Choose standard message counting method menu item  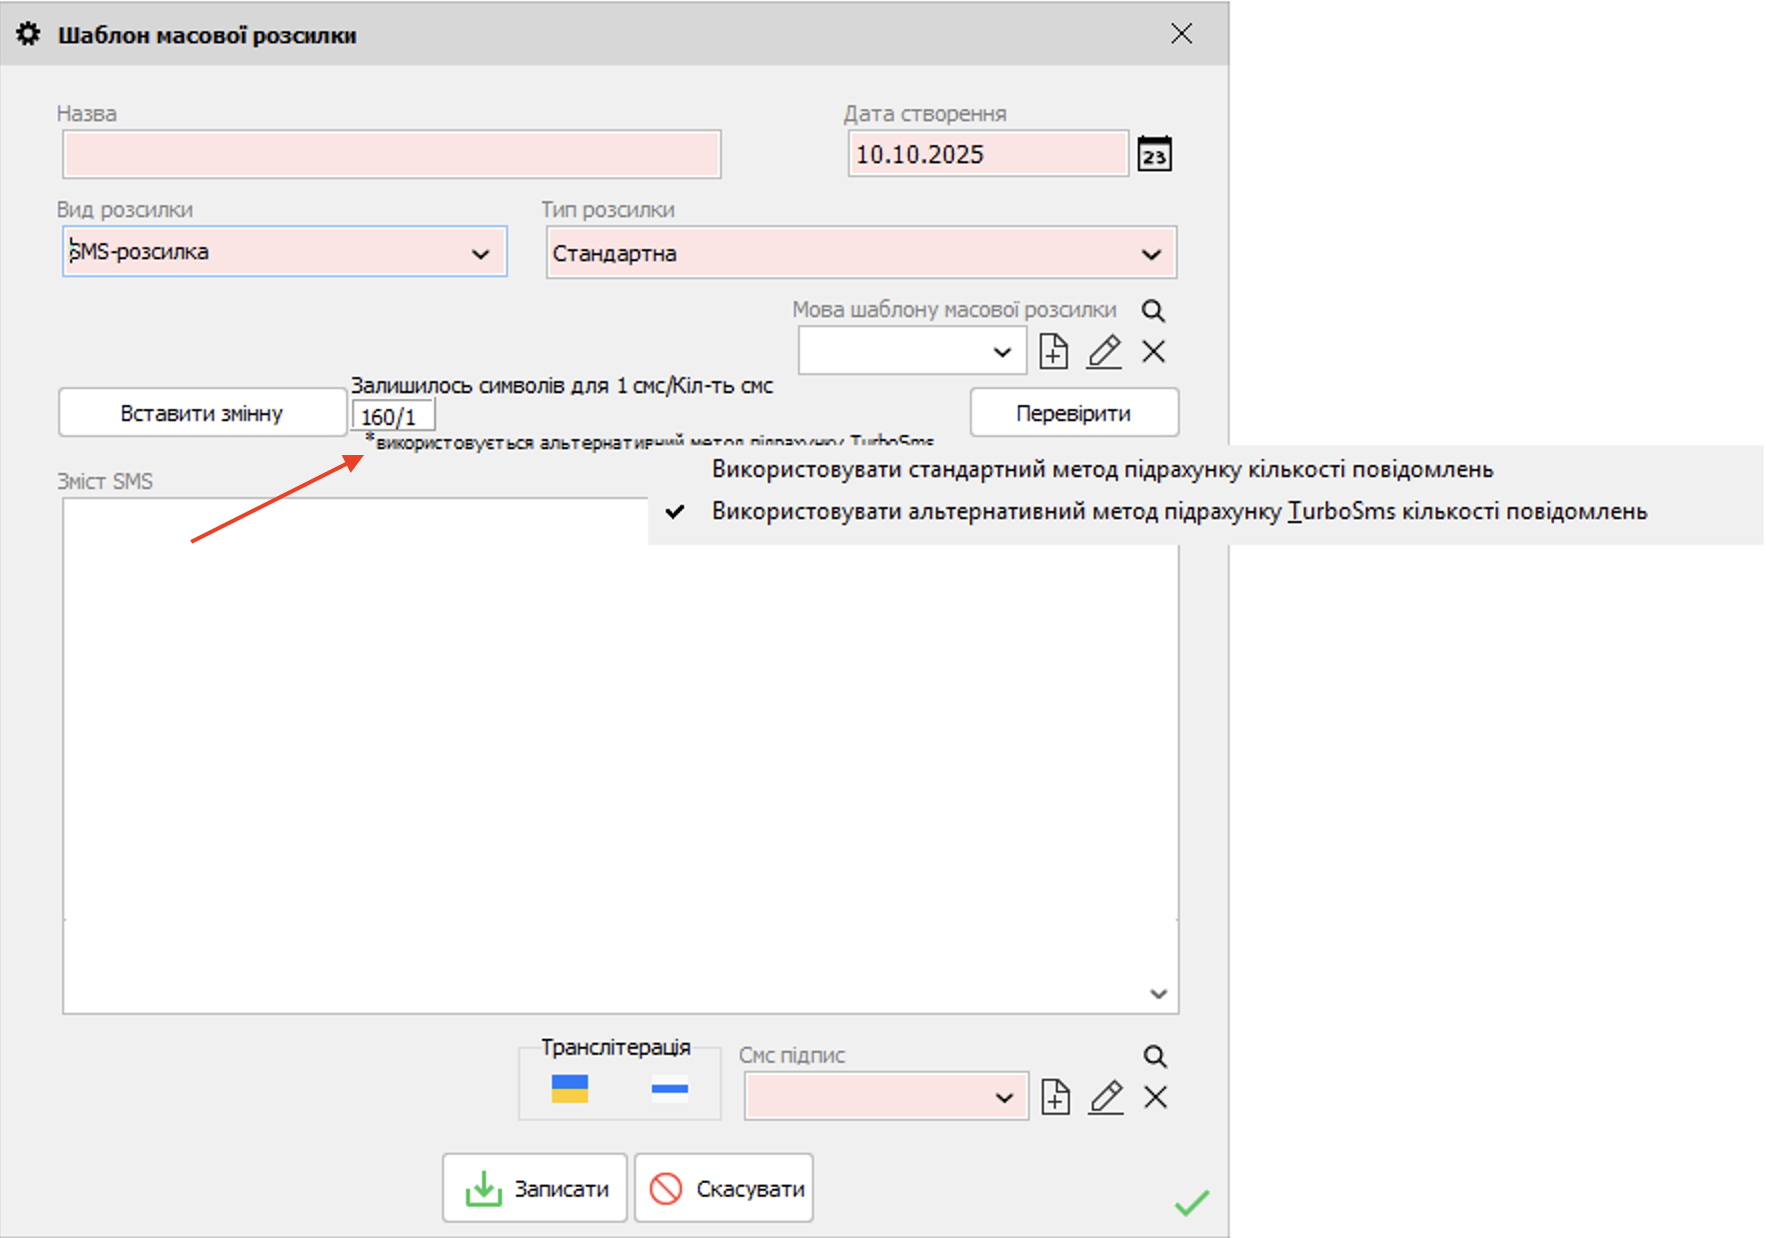coord(1102,469)
